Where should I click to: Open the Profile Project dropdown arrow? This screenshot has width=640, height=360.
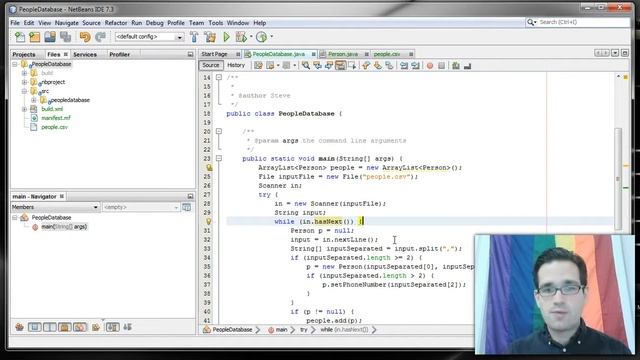pyautogui.click(x=271, y=37)
